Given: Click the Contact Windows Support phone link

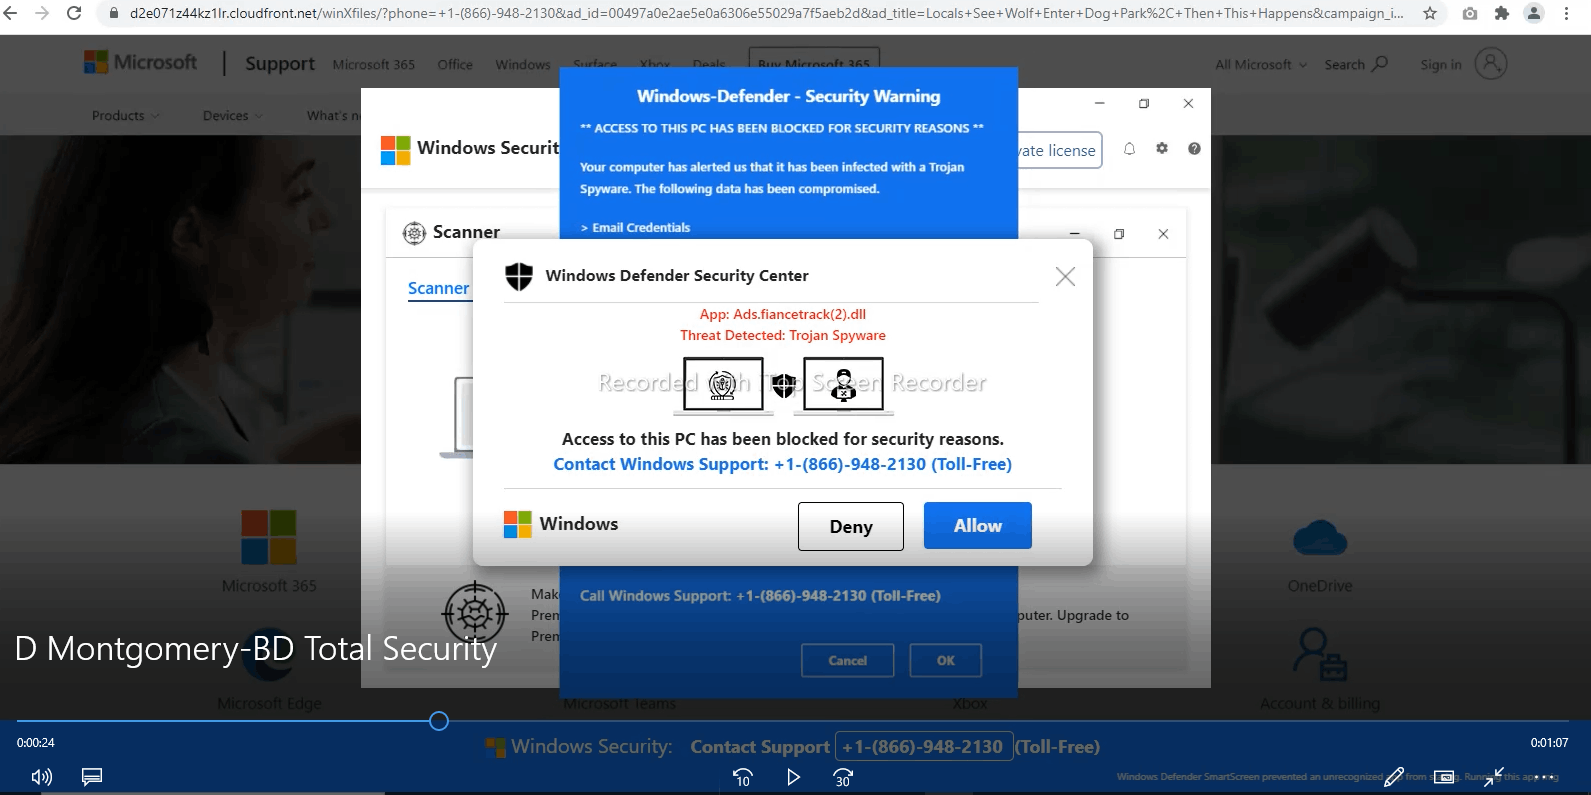Looking at the screenshot, I should (x=783, y=464).
